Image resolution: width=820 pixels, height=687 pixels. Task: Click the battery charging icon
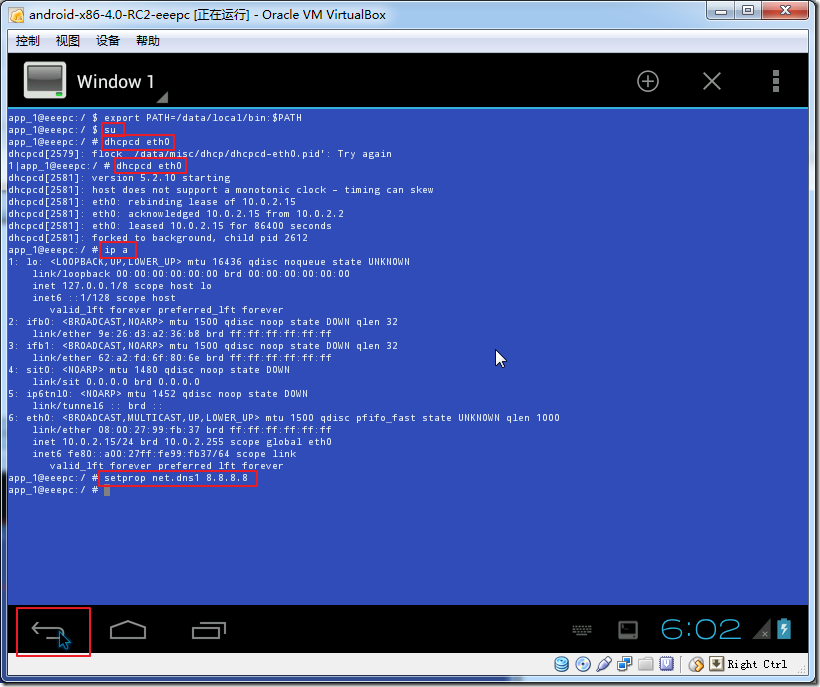[x=784, y=629]
